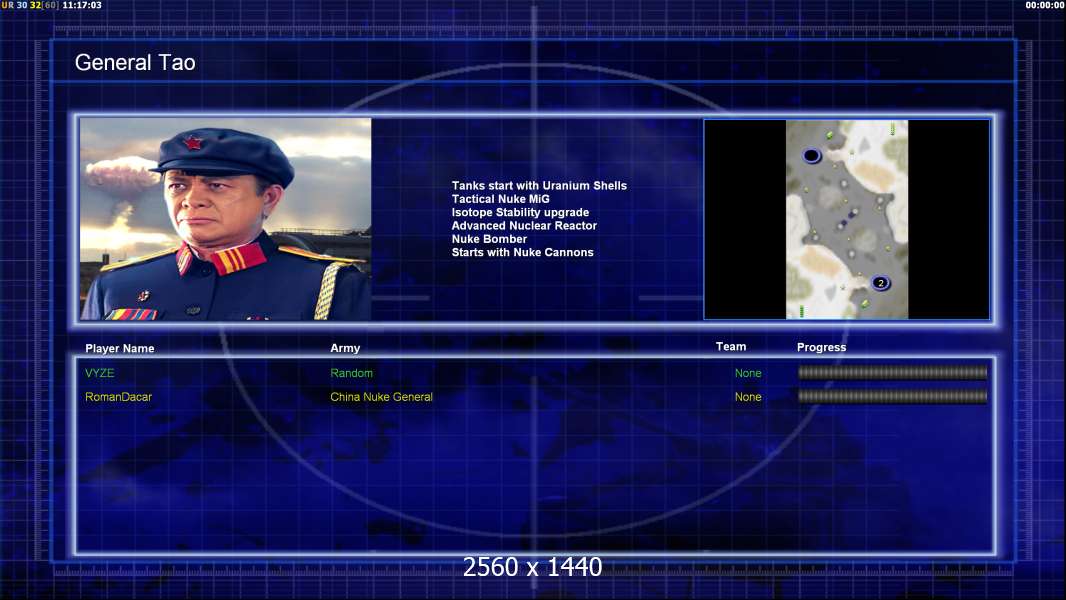Screen dimensions: 1066x600
Task: Click the Progress column header
Action: click(x=821, y=347)
